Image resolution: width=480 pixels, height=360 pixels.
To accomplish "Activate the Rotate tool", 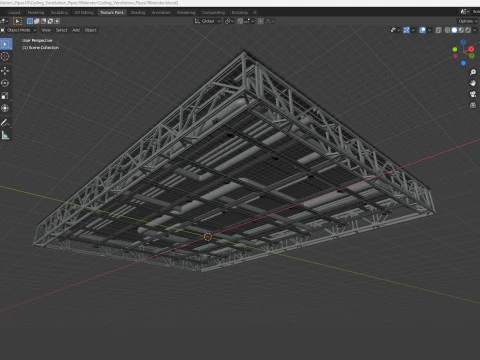I will pos(5,83).
